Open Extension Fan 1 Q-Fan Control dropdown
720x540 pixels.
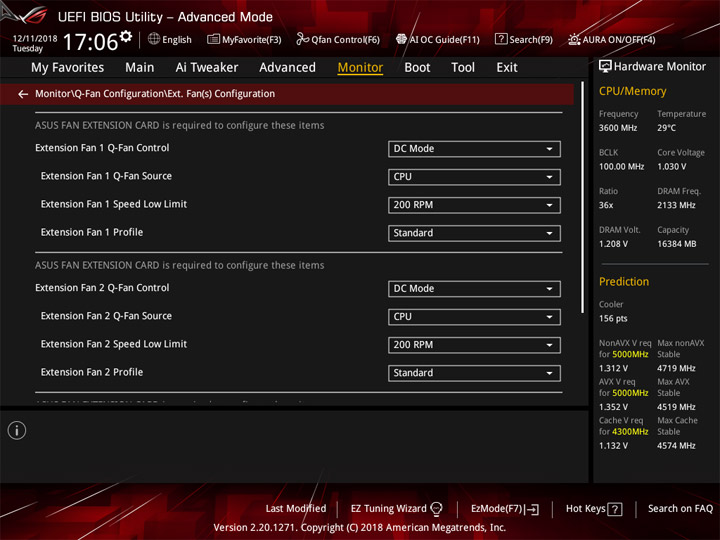pyautogui.click(x=474, y=149)
